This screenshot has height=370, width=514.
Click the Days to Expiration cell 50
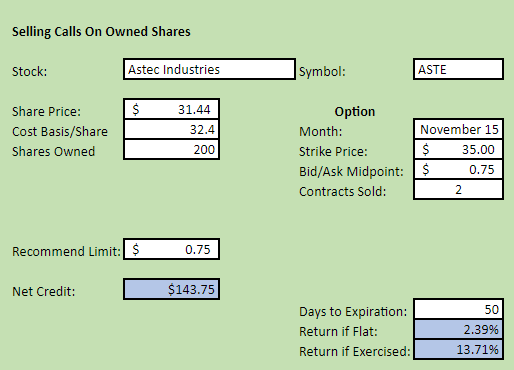coord(458,309)
